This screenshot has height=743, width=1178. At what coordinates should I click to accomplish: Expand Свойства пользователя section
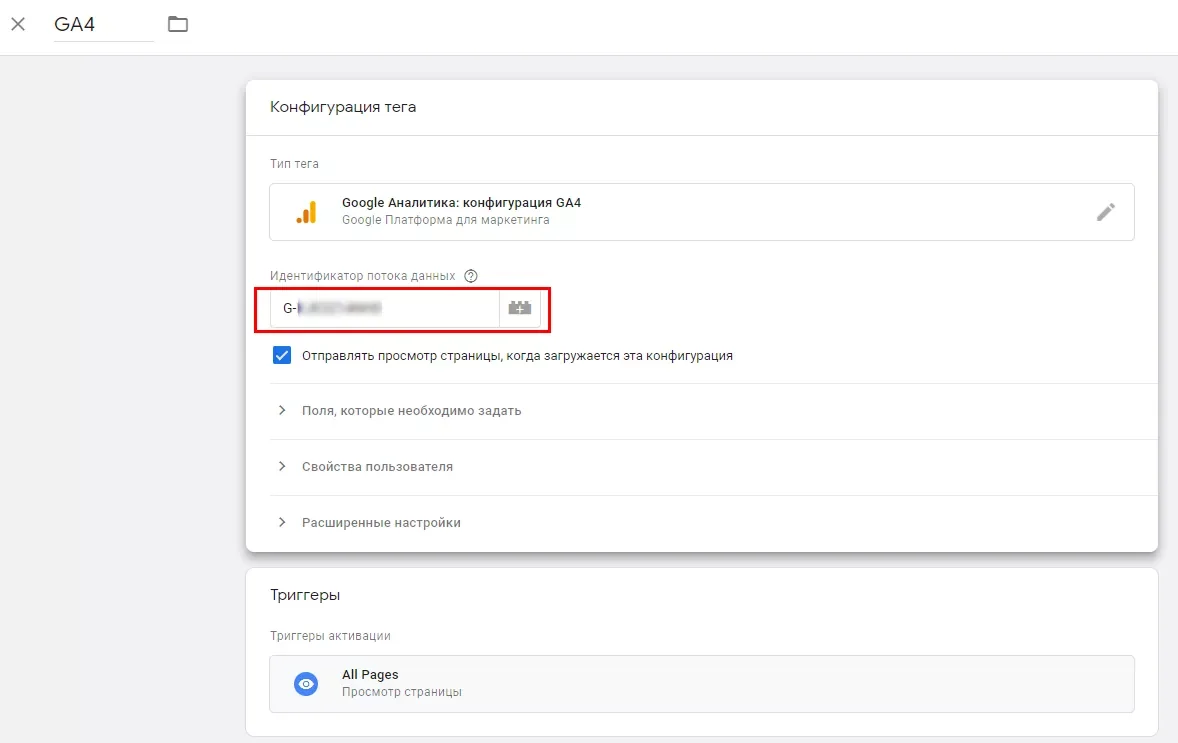[713, 467]
